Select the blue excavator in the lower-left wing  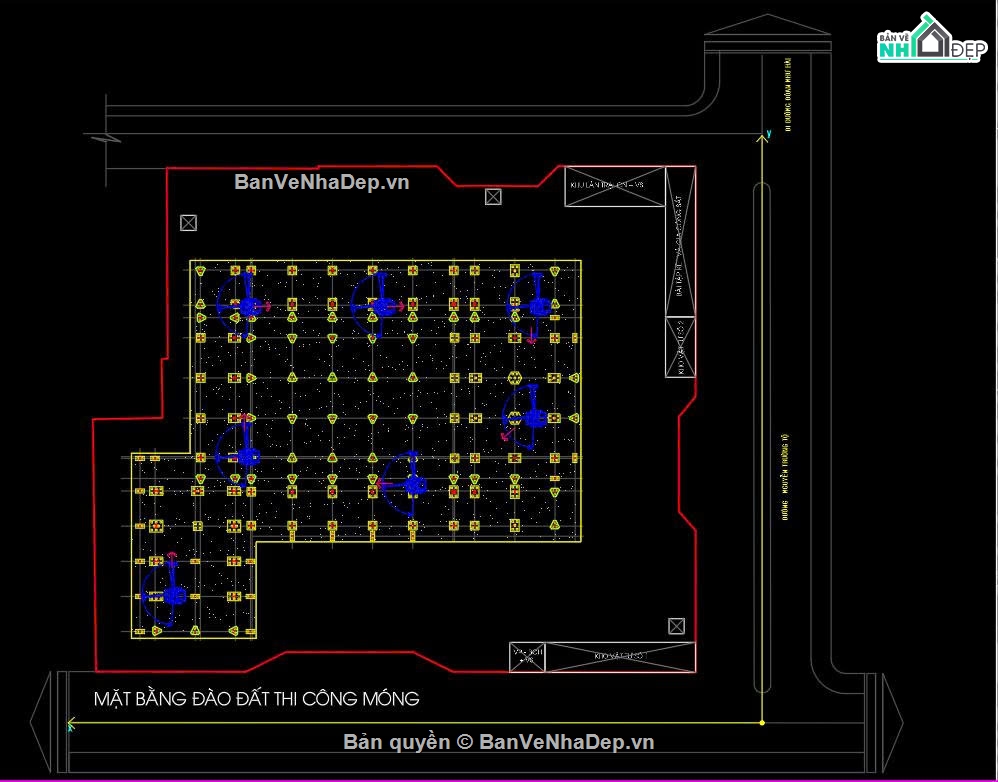(x=165, y=593)
